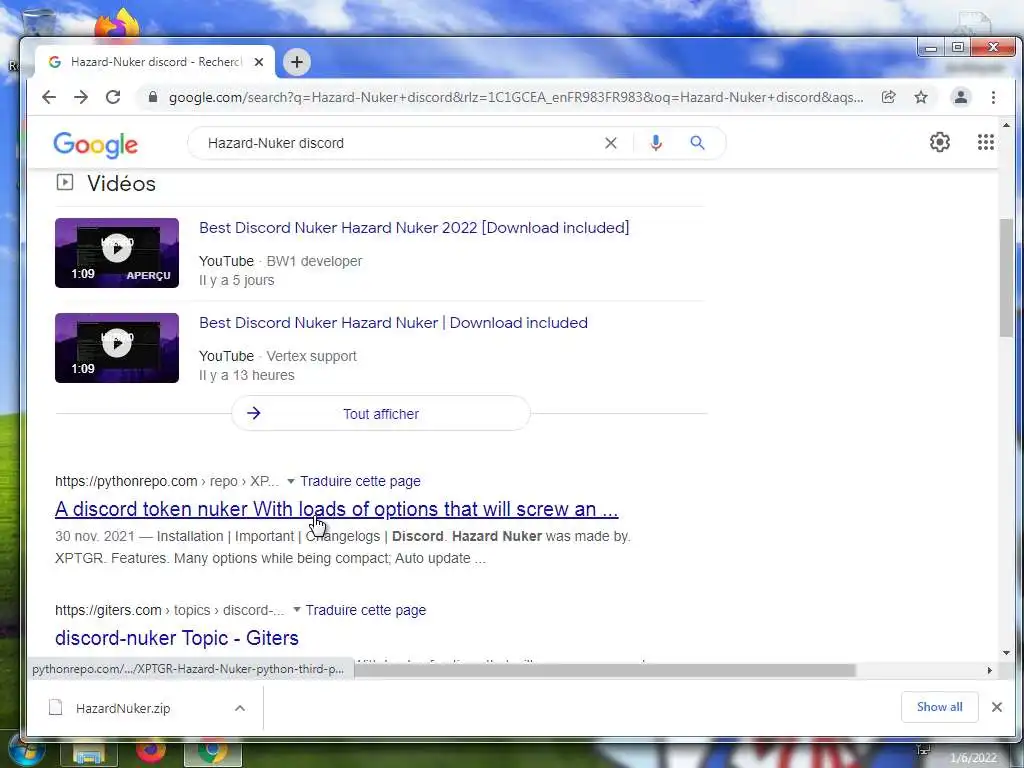The image size is (1024, 768).
Task: Open Best Discord Nuker | Download included link
Action: [393, 323]
